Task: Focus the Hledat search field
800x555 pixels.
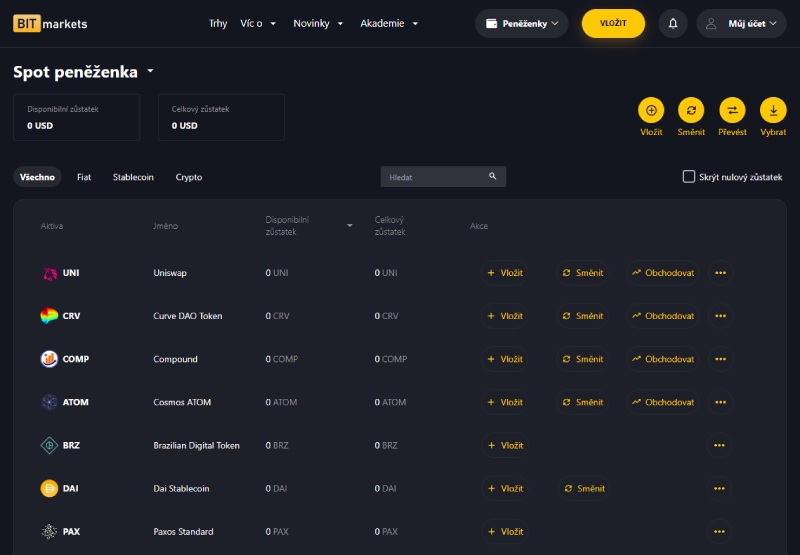Action: [x=443, y=176]
